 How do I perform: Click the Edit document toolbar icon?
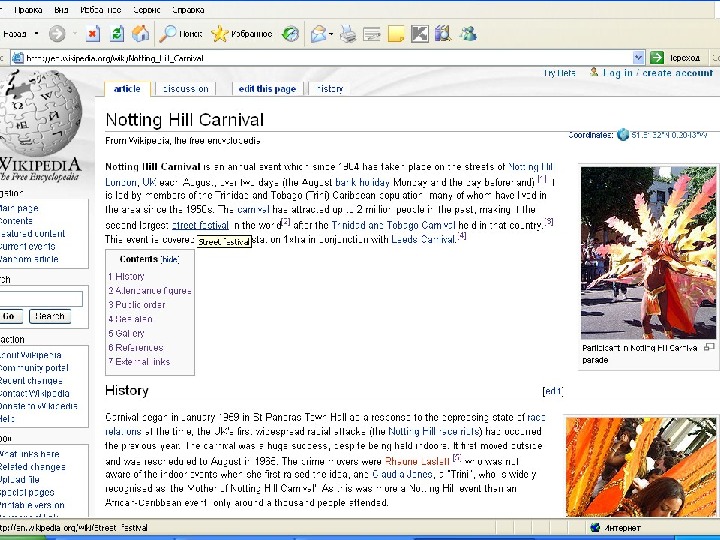371,34
